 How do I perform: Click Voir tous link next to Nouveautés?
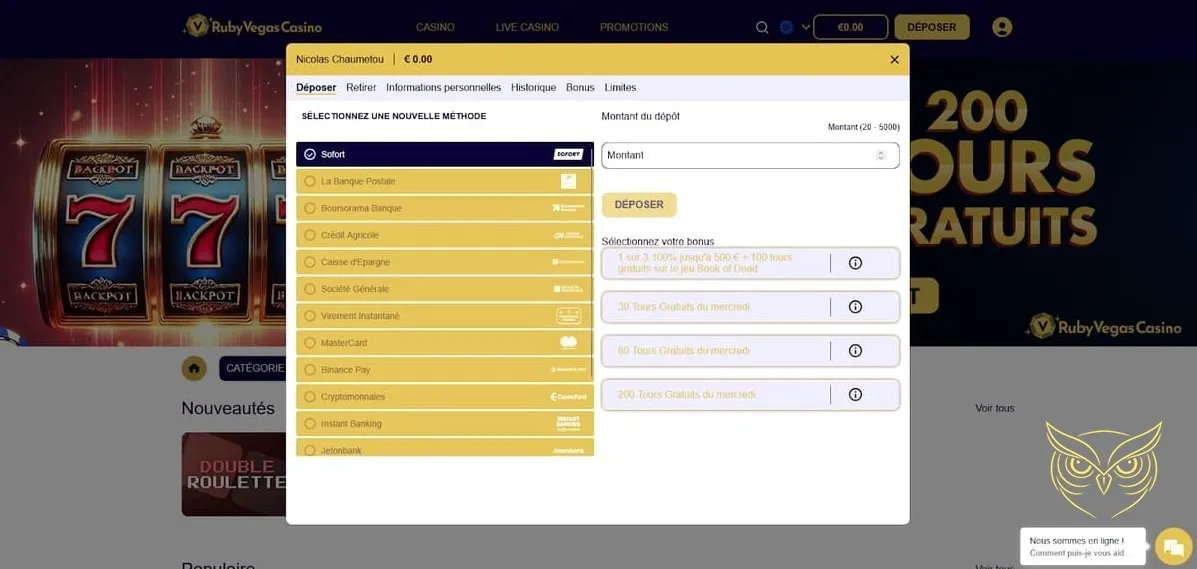[x=994, y=408]
